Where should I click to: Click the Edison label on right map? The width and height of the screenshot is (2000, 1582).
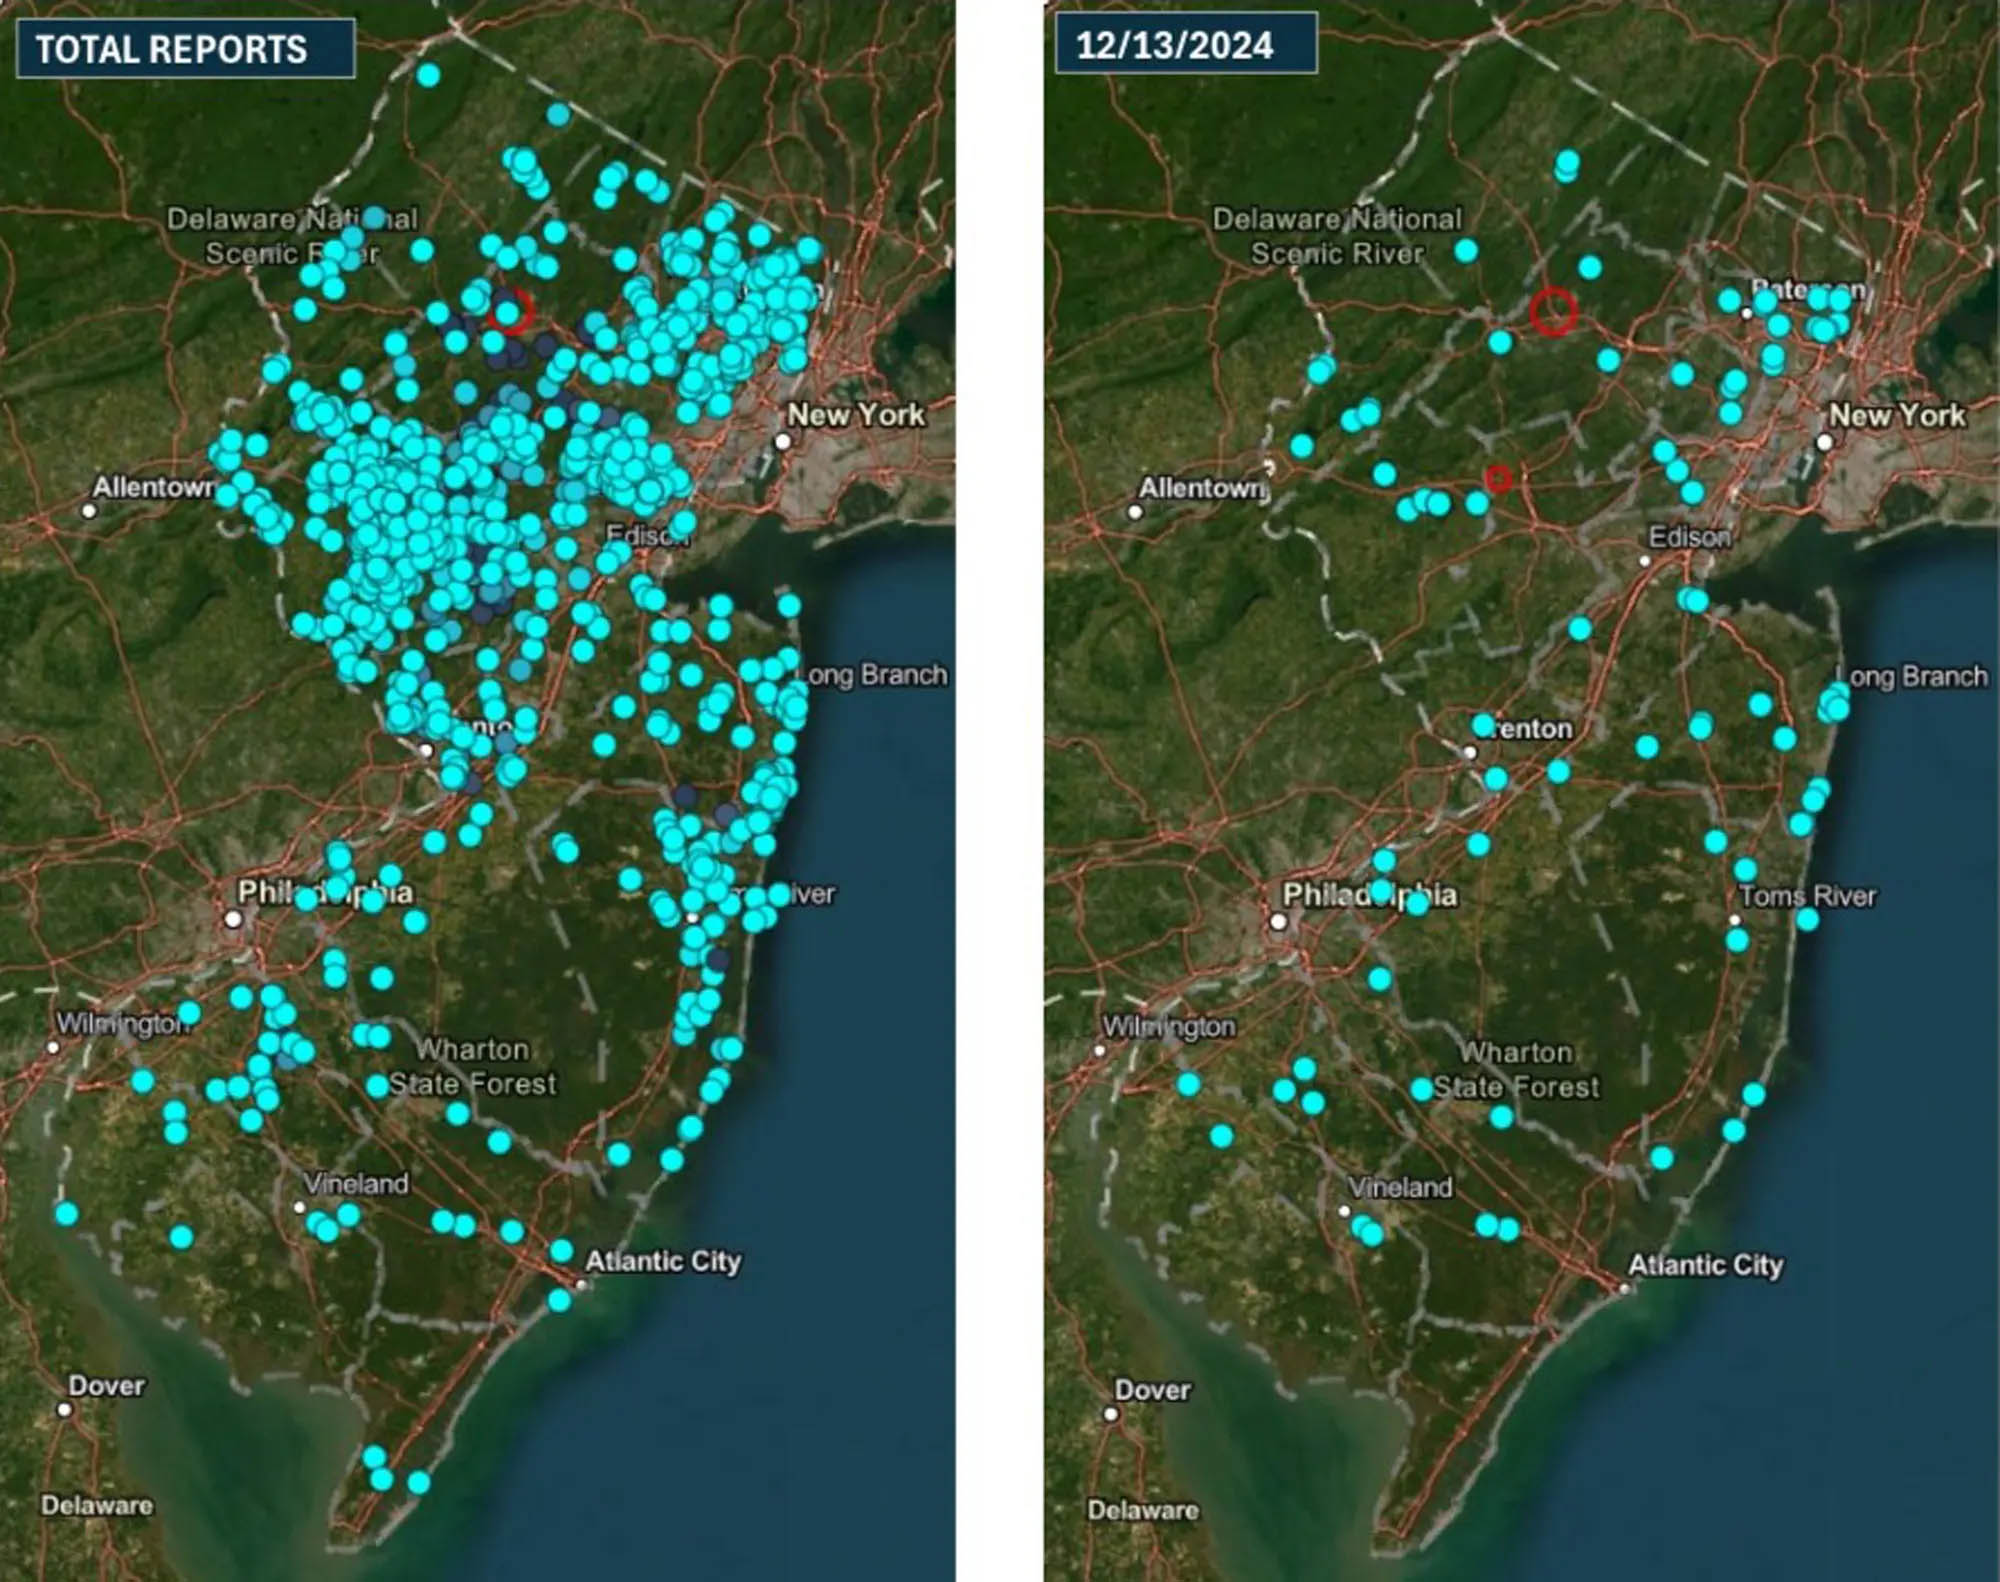click(1689, 537)
